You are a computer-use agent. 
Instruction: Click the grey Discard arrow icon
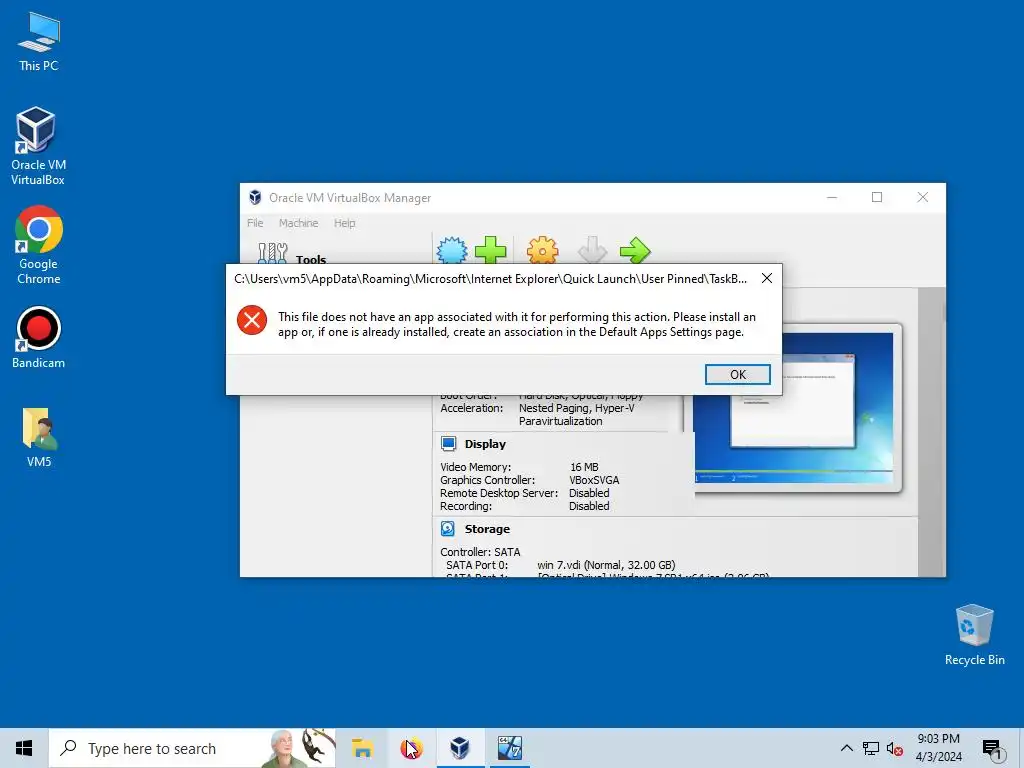pos(593,249)
